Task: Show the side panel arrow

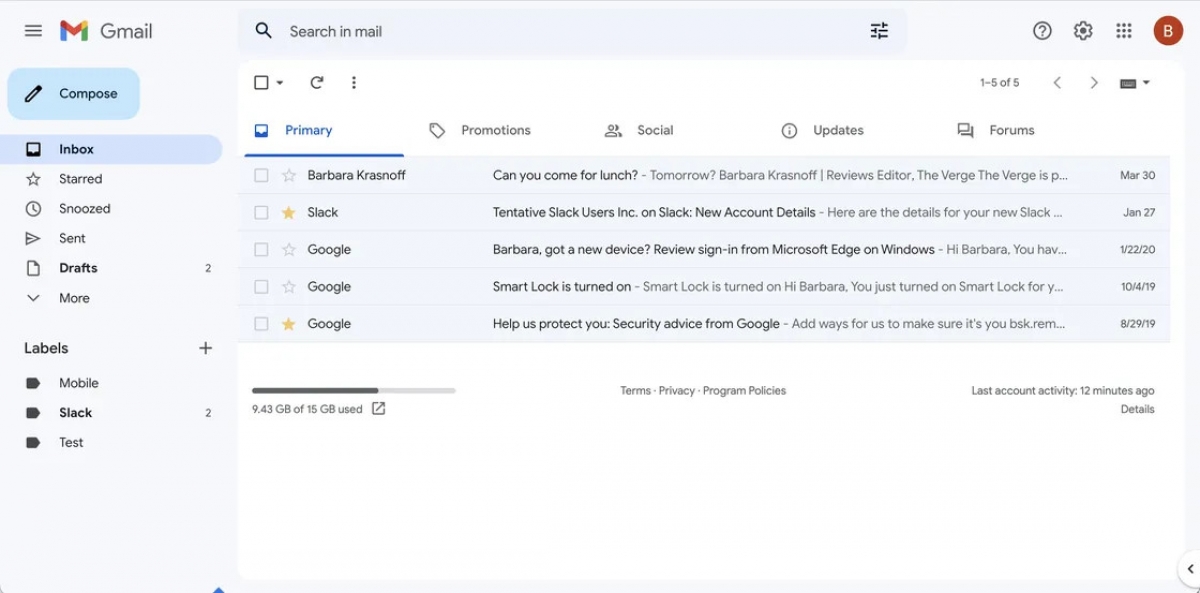Action: [1190, 569]
